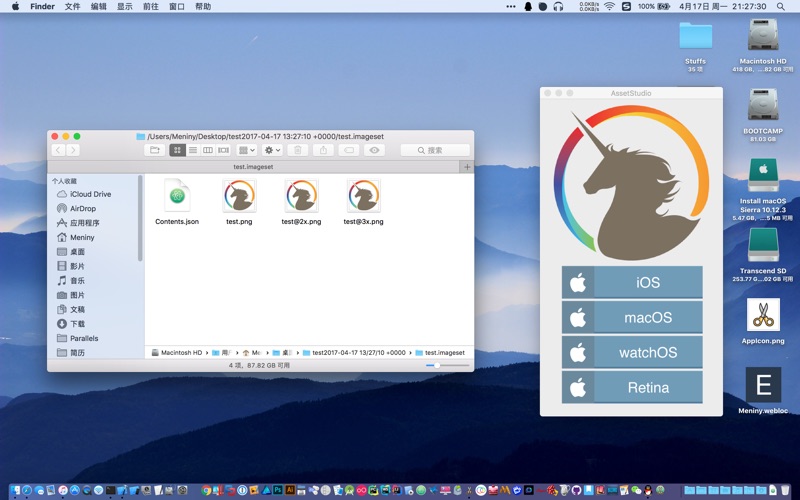Viewport: 800px width, 500px height.
Task: Go forward in Finder window
Action: 73,150
